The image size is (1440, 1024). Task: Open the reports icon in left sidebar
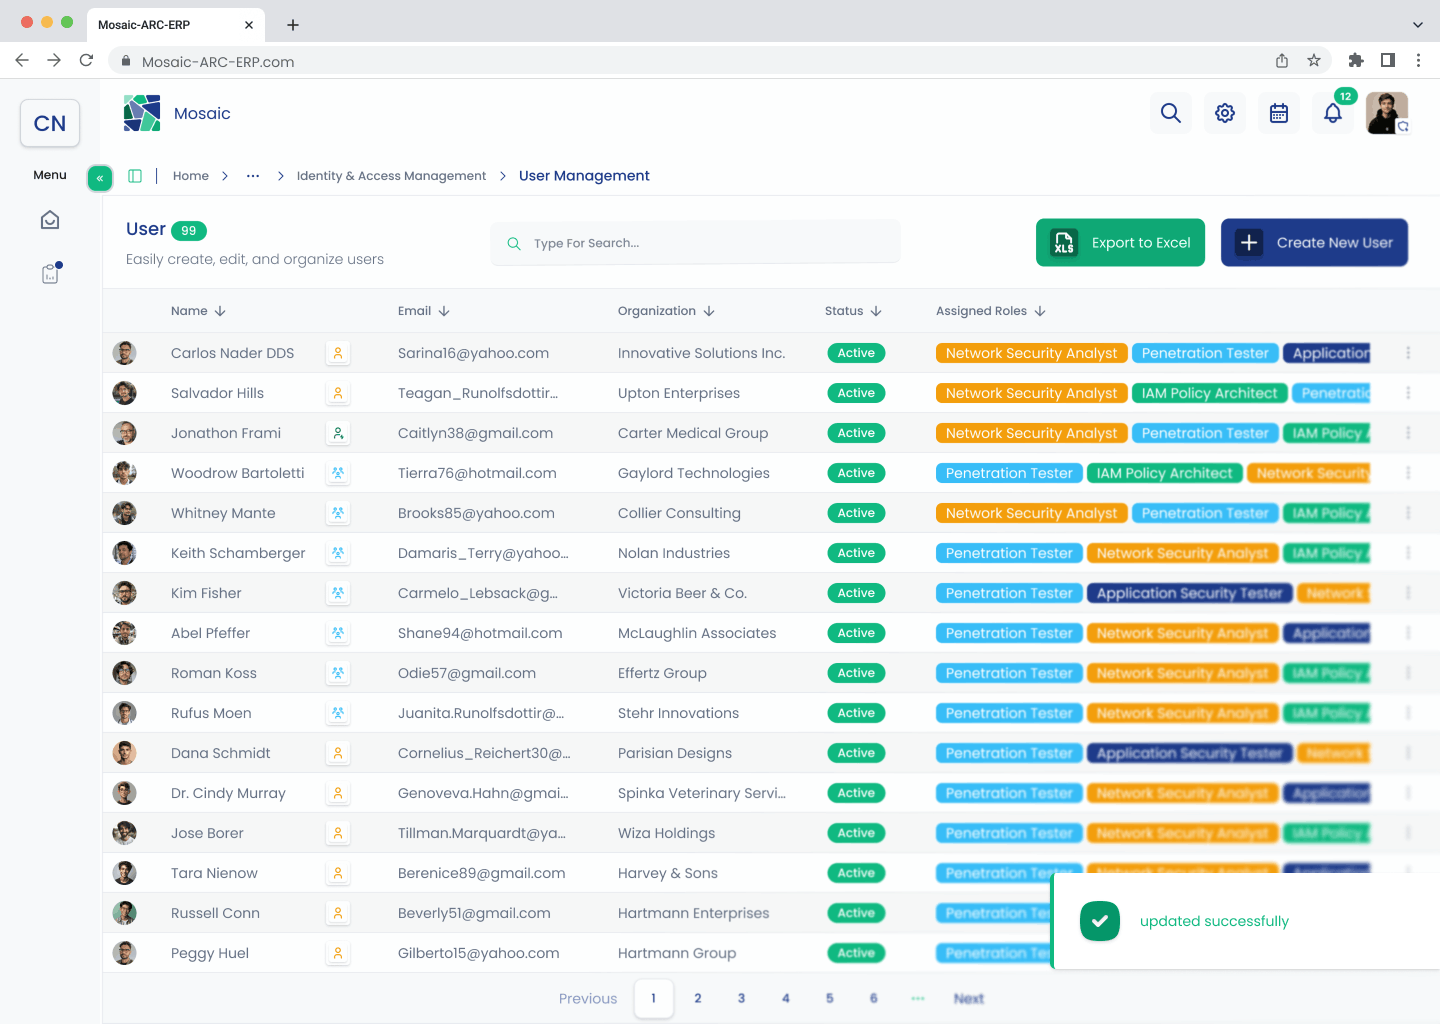tap(50, 273)
